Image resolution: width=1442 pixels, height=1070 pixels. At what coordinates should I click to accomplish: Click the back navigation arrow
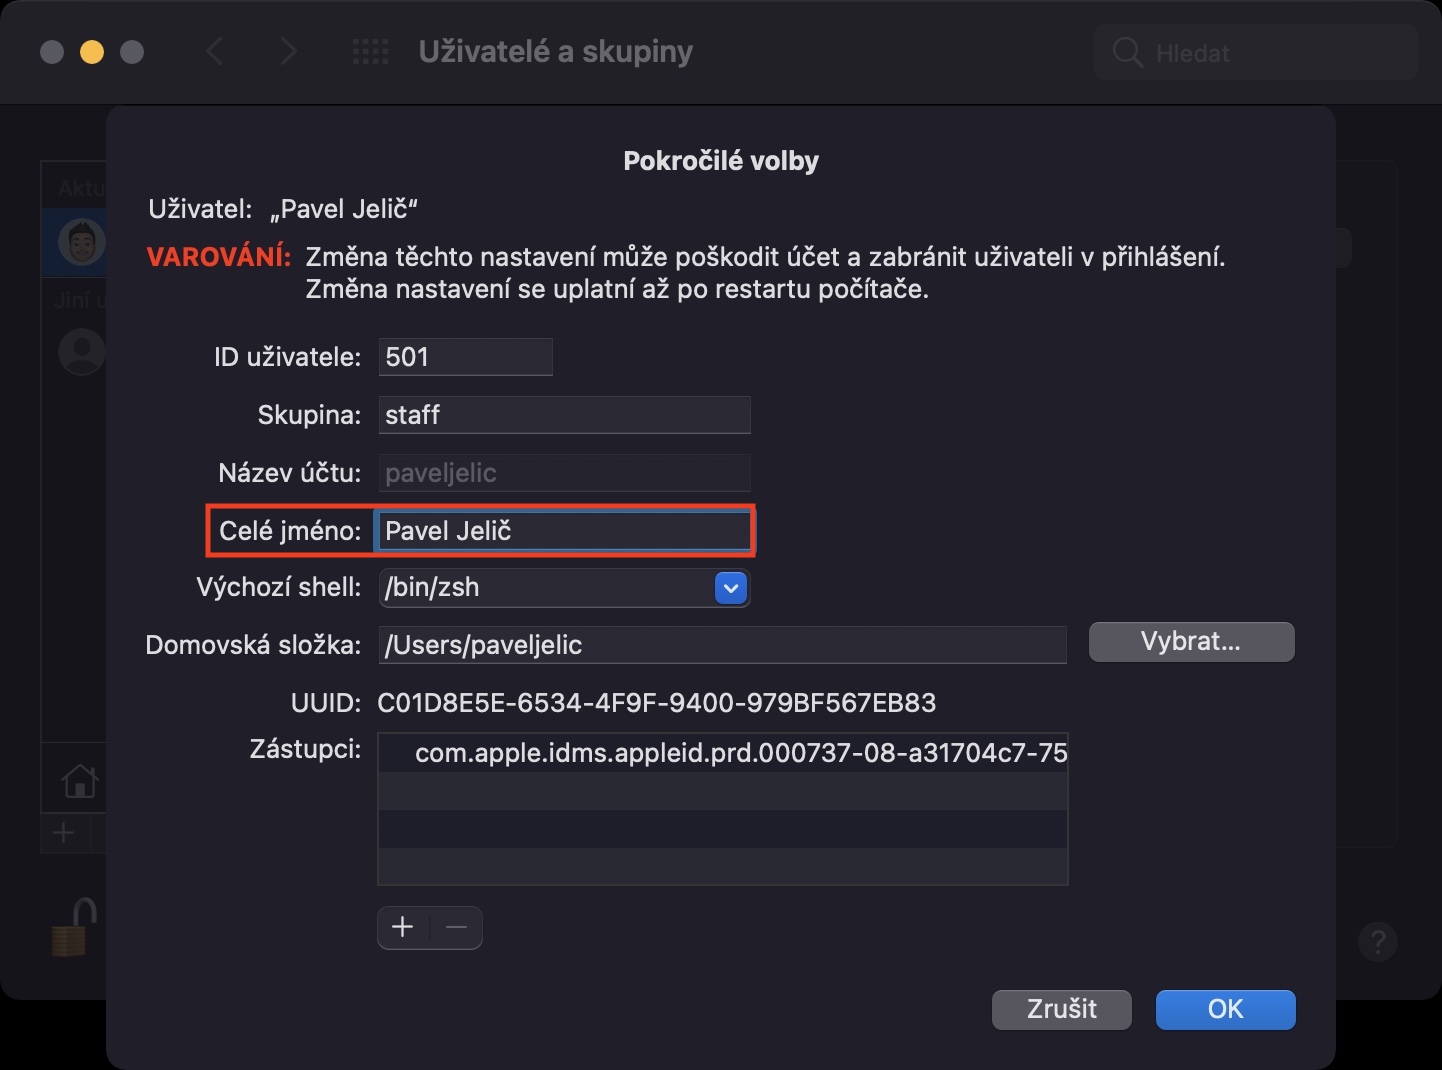point(214,52)
